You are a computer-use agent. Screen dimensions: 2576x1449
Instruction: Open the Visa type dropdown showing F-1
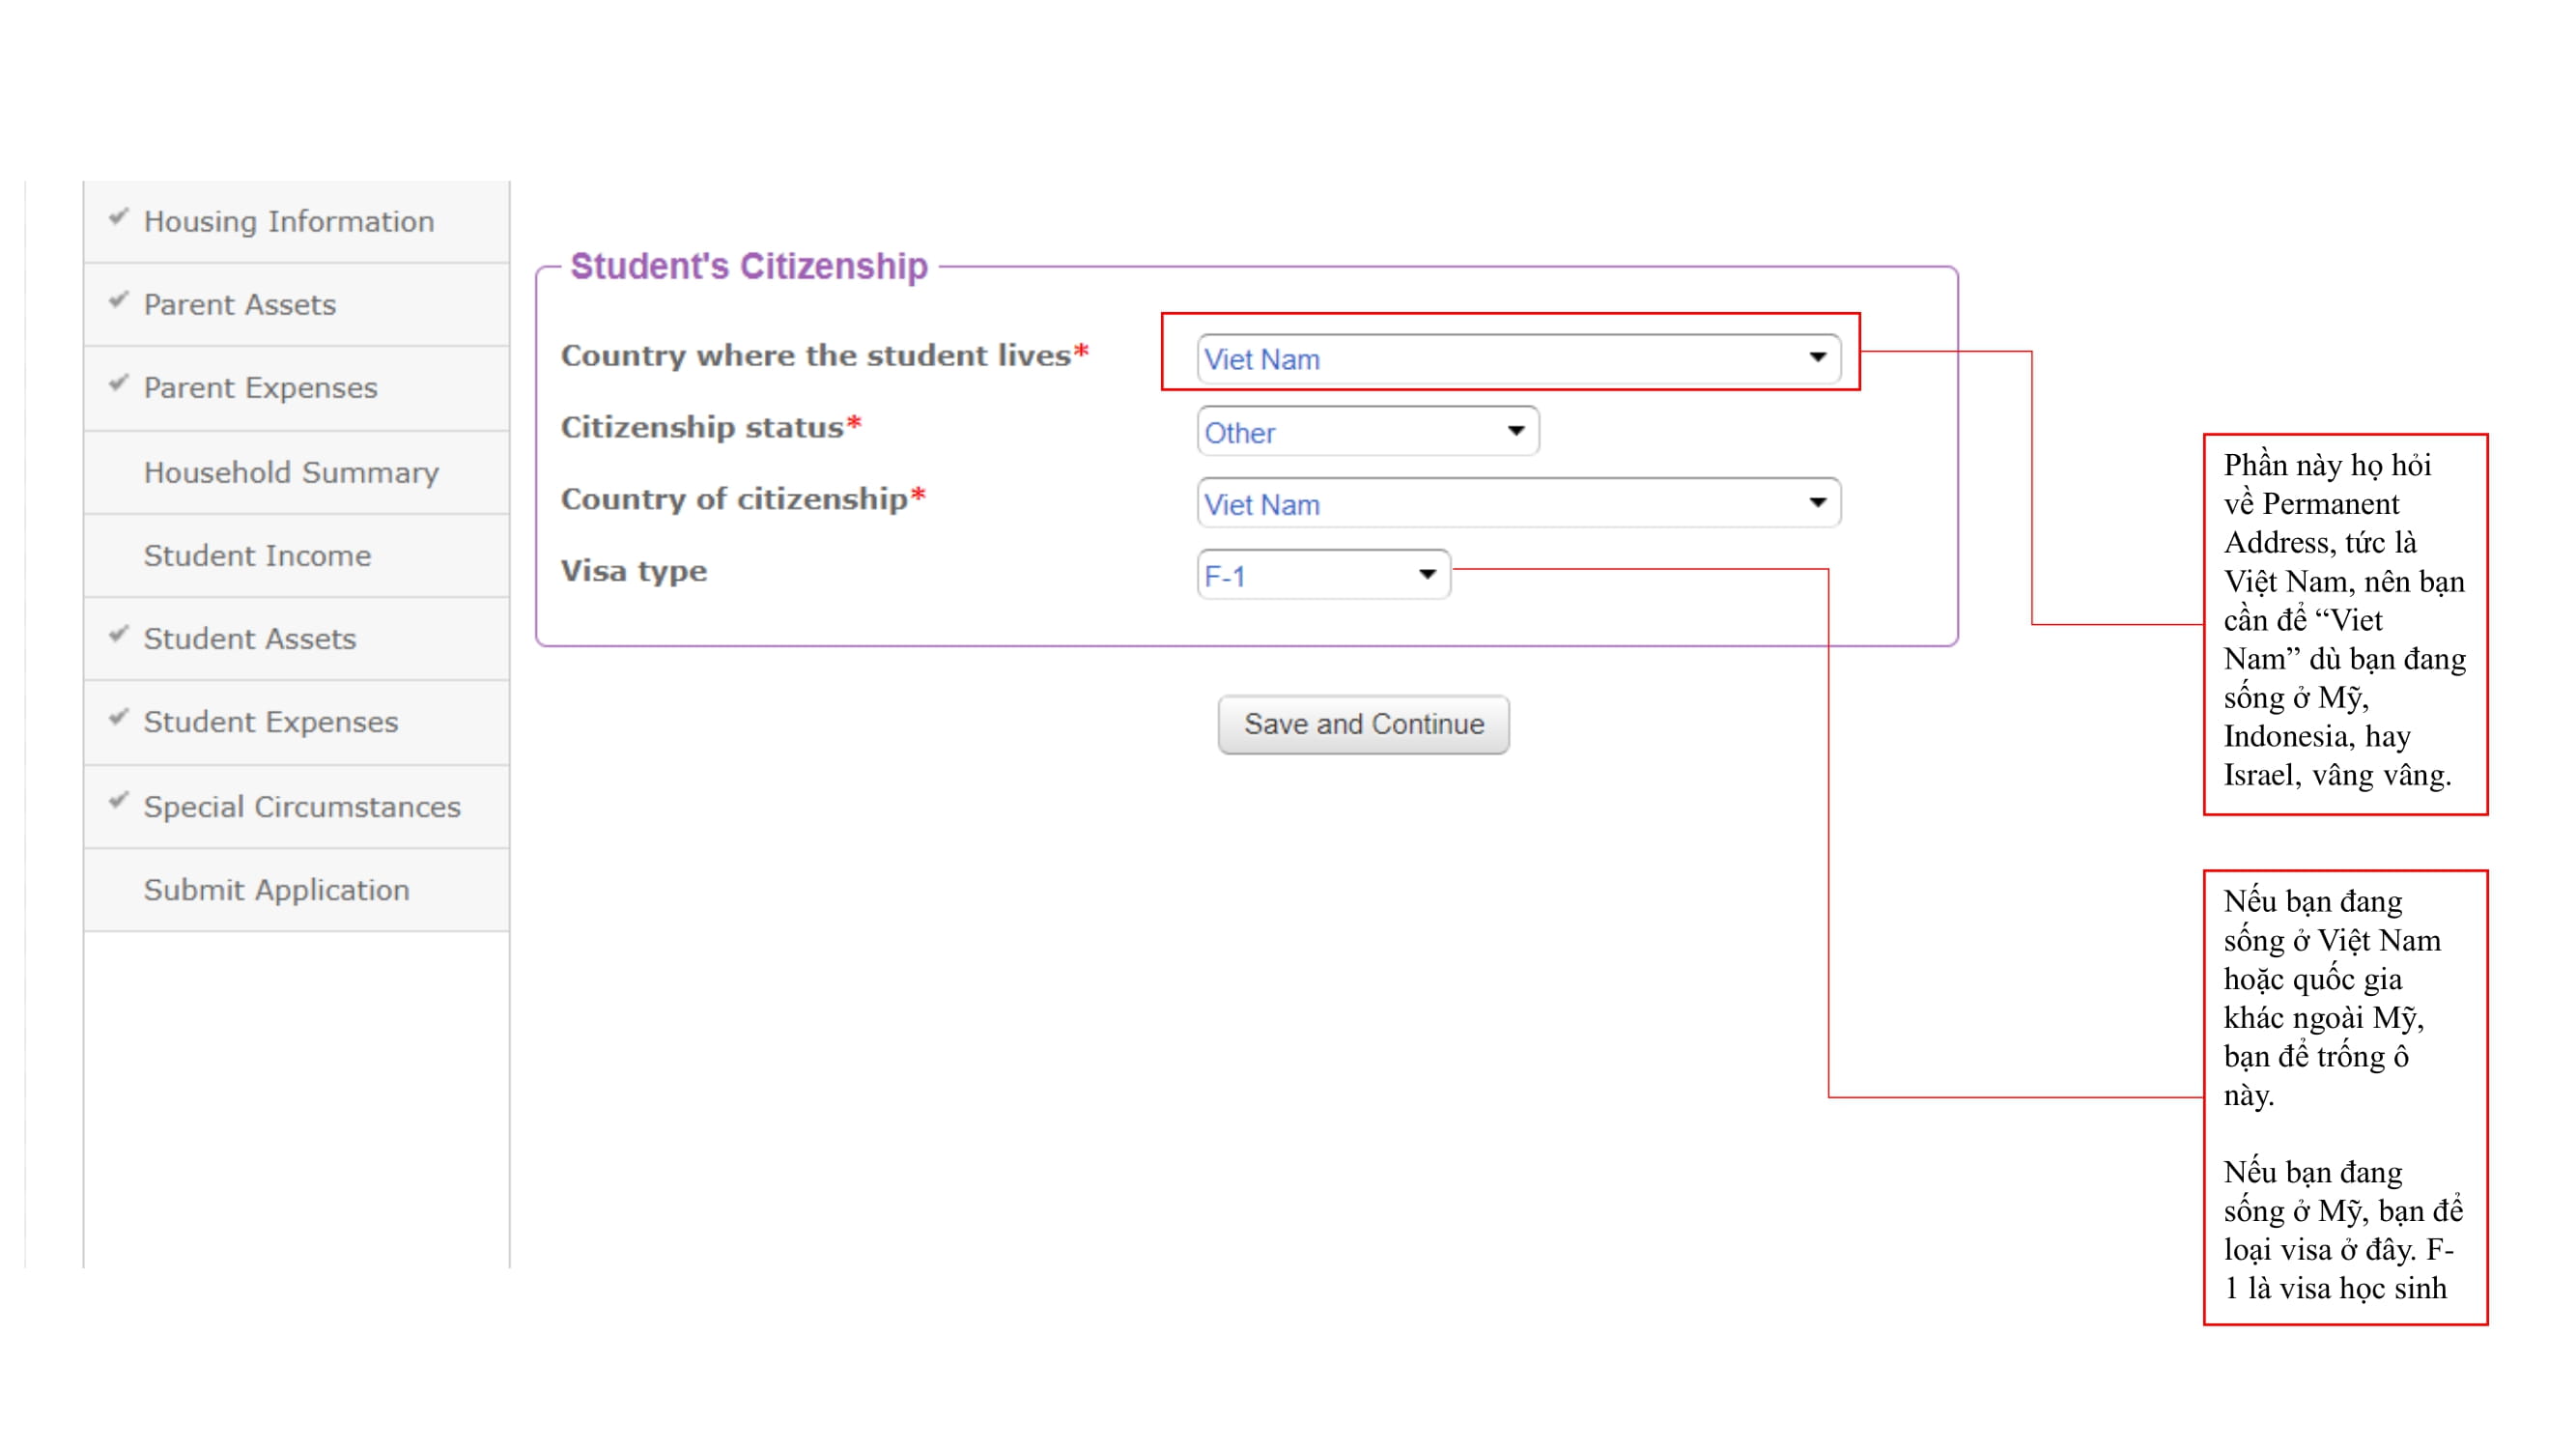(1325, 574)
